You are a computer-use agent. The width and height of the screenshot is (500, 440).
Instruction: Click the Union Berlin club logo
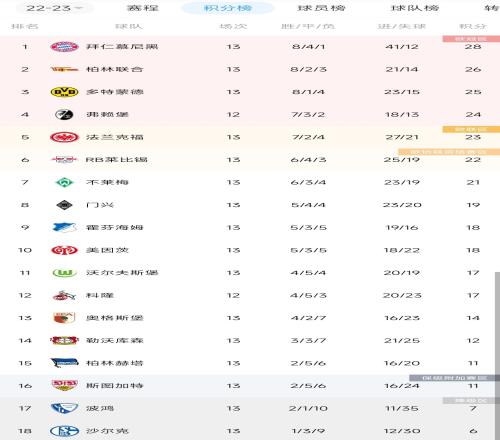pyautogui.click(x=64, y=69)
